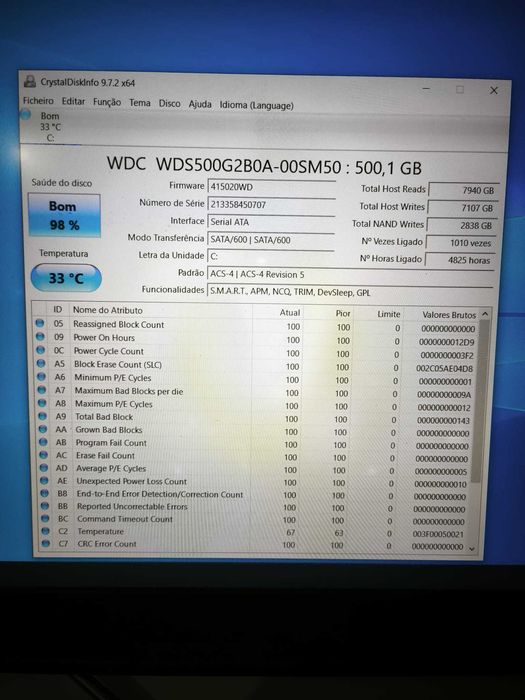Click the ID column header

coord(58,309)
